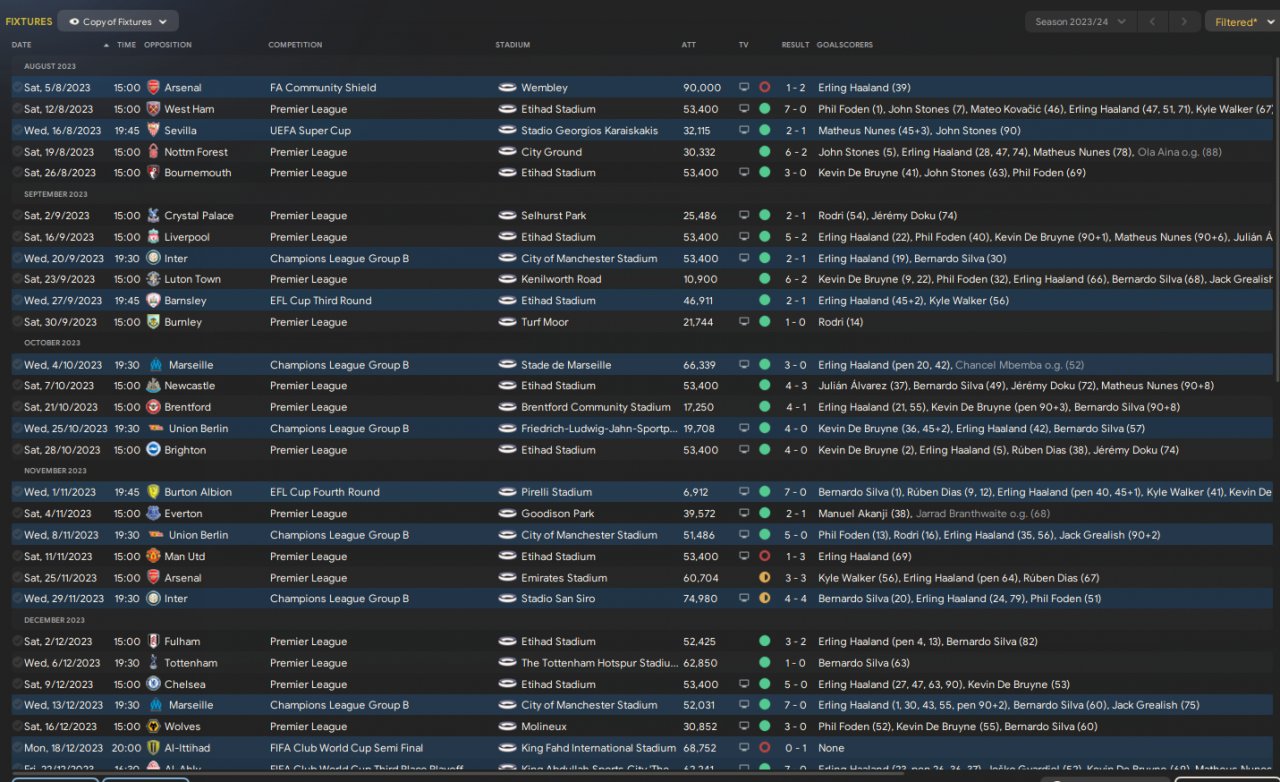Click the 7 - 0 result against West Ham

coord(796,109)
